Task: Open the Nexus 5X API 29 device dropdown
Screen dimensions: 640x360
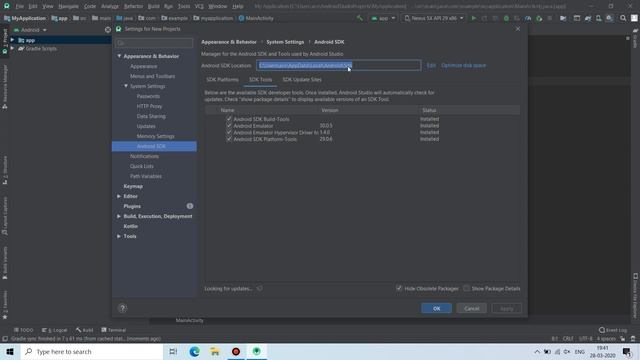Action: (x=434, y=18)
